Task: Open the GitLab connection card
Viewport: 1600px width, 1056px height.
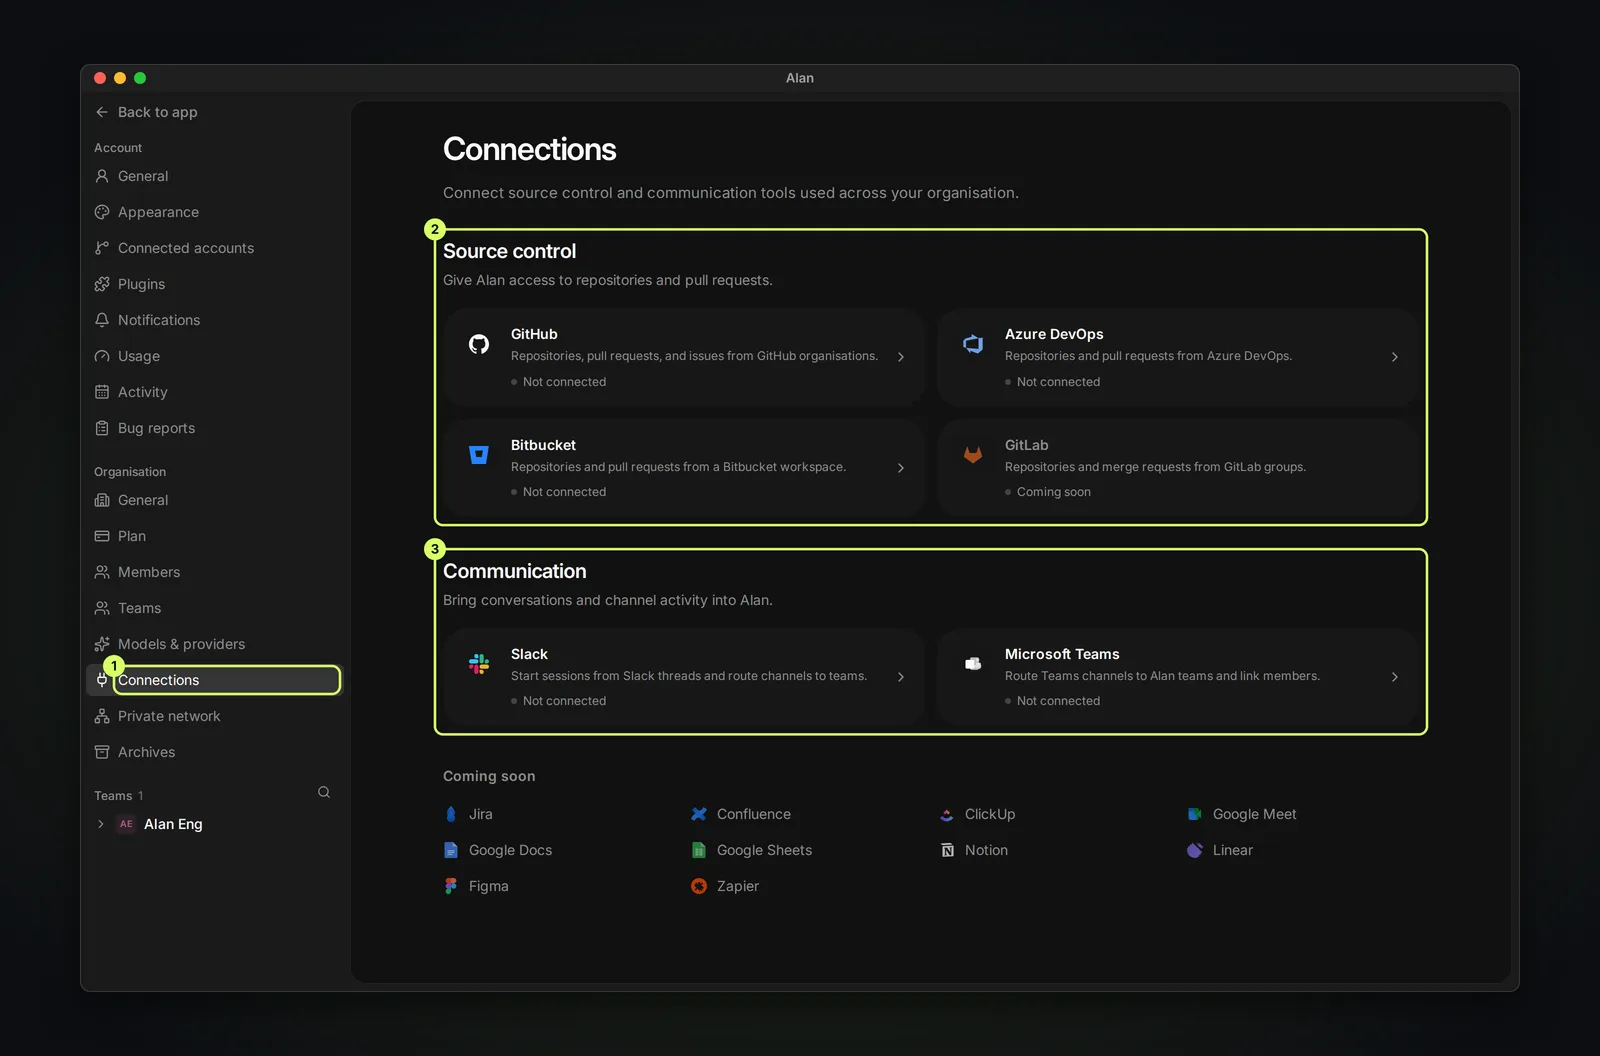Action: point(1177,467)
